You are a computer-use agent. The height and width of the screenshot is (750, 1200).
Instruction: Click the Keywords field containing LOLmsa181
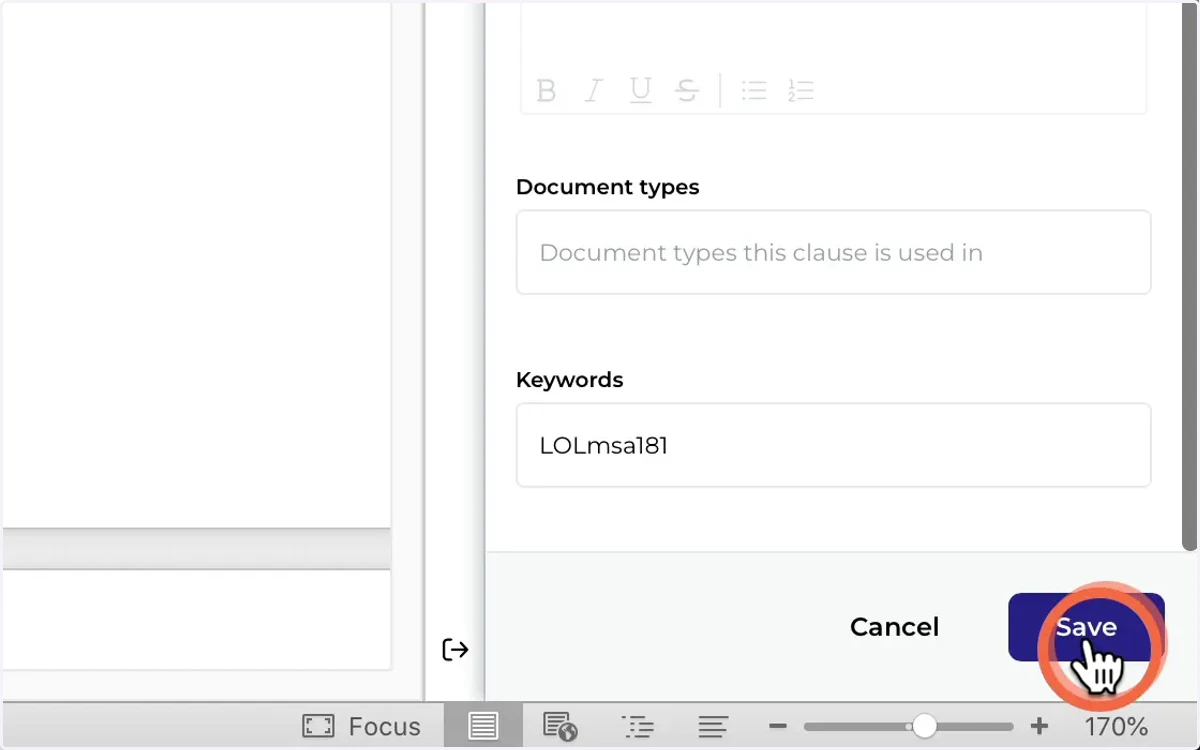click(x=833, y=445)
